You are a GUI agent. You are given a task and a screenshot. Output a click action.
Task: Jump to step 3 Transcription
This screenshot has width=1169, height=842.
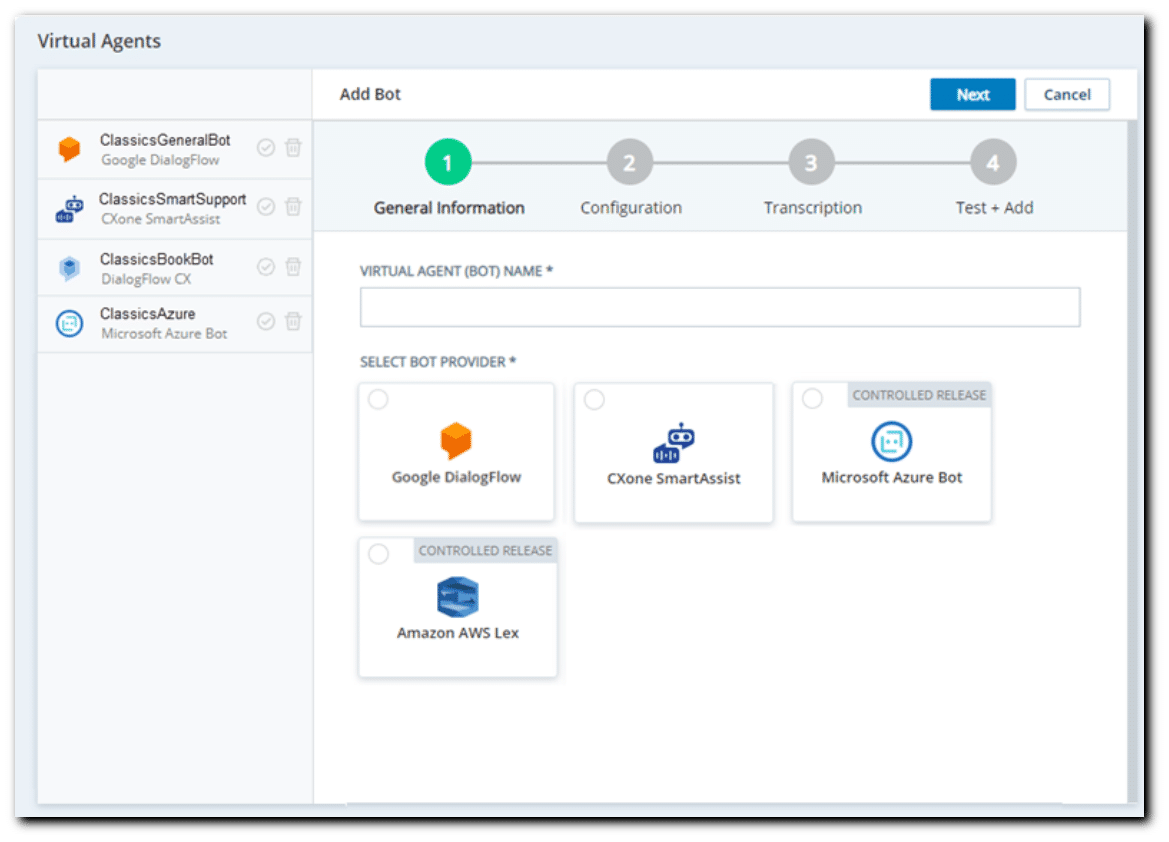[811, 163]
